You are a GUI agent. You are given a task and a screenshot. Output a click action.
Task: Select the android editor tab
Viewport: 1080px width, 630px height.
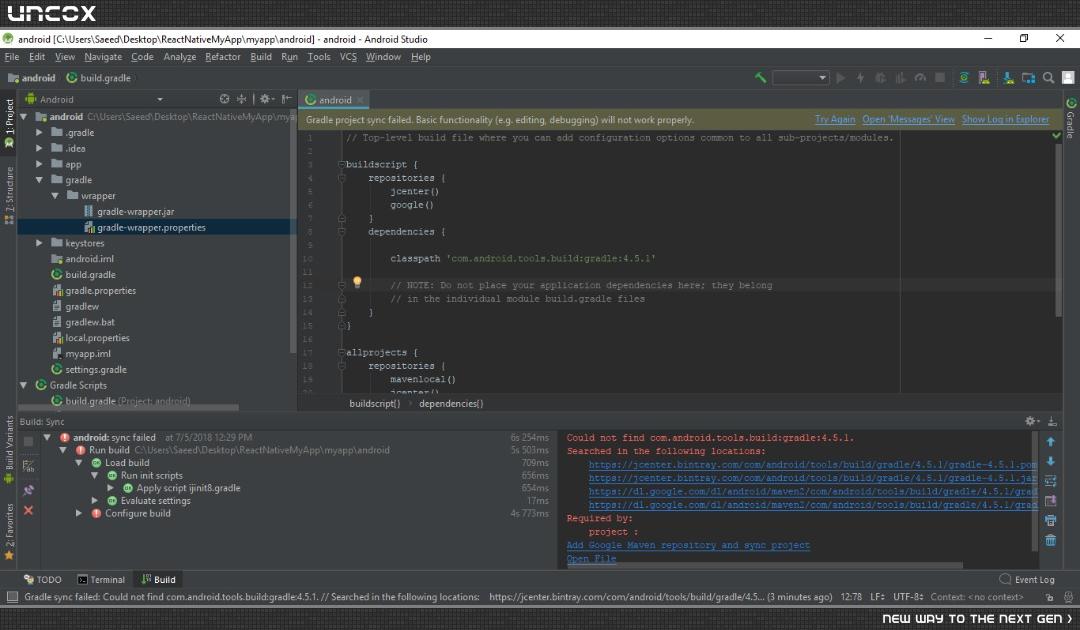pyautogui.click(x=335, y=100)
